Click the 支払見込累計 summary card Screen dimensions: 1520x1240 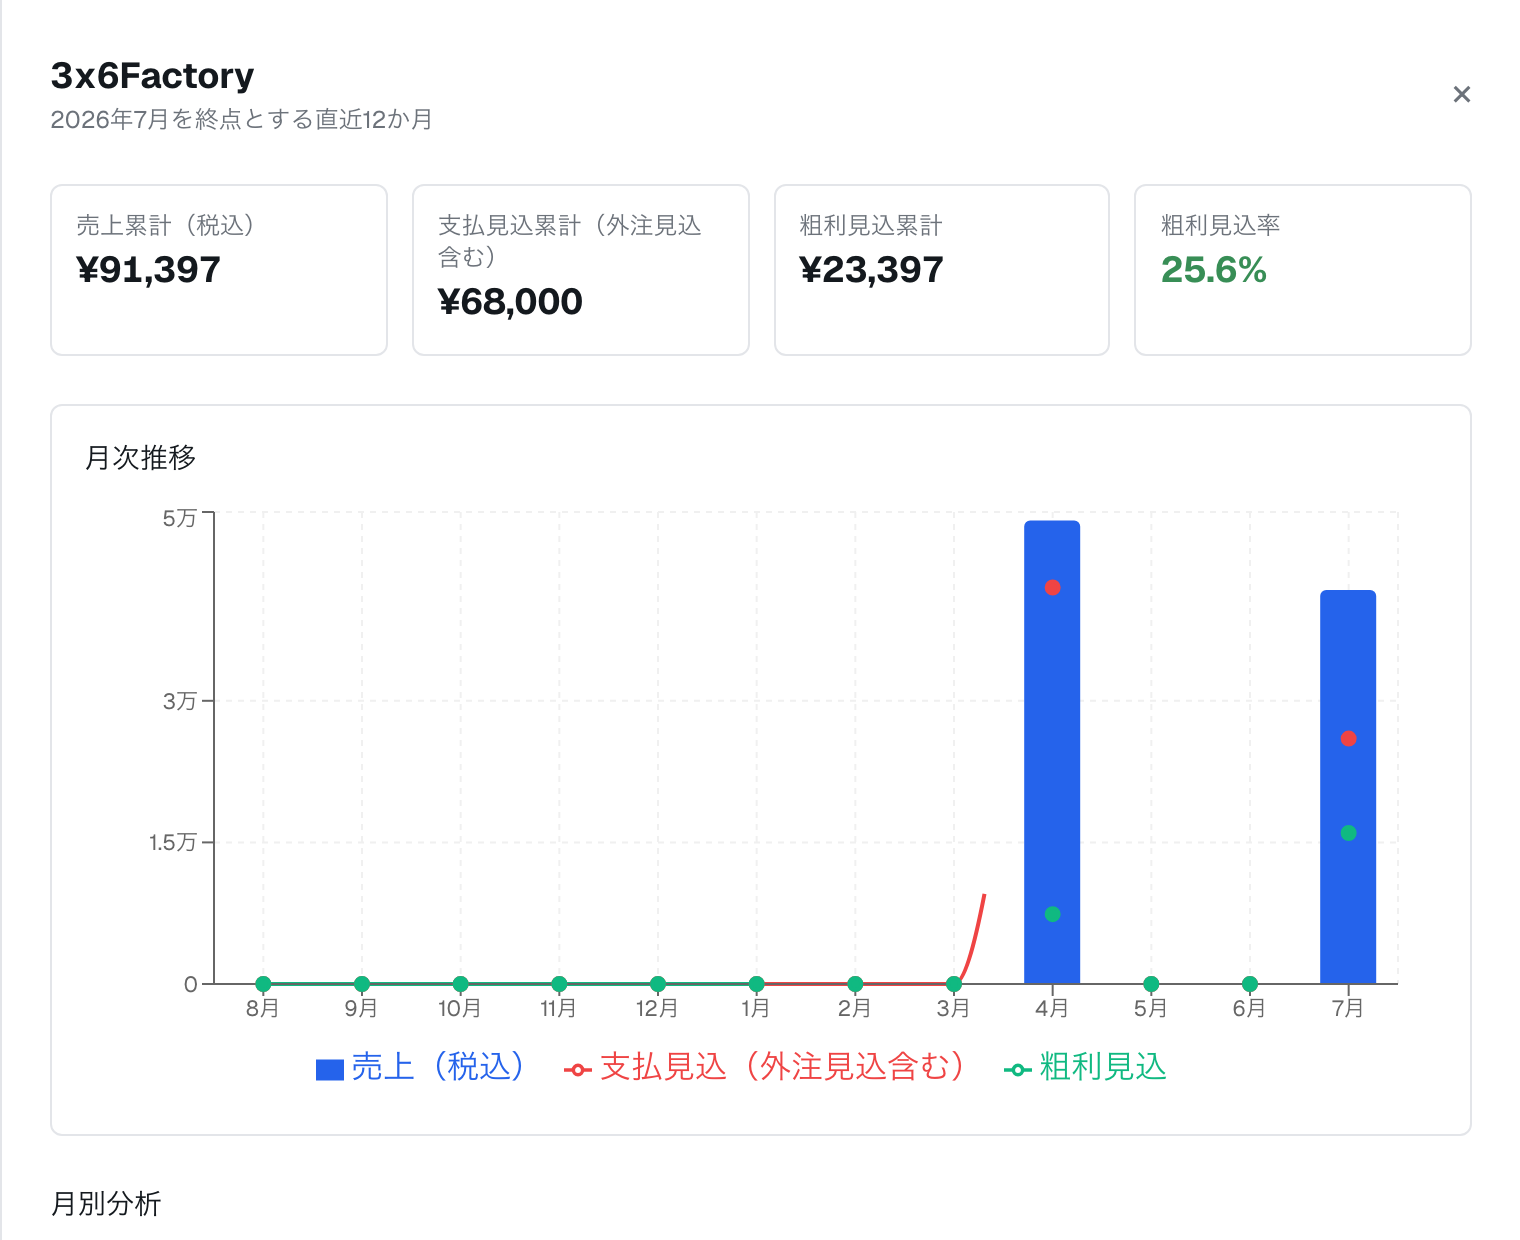tap(581, 270)
